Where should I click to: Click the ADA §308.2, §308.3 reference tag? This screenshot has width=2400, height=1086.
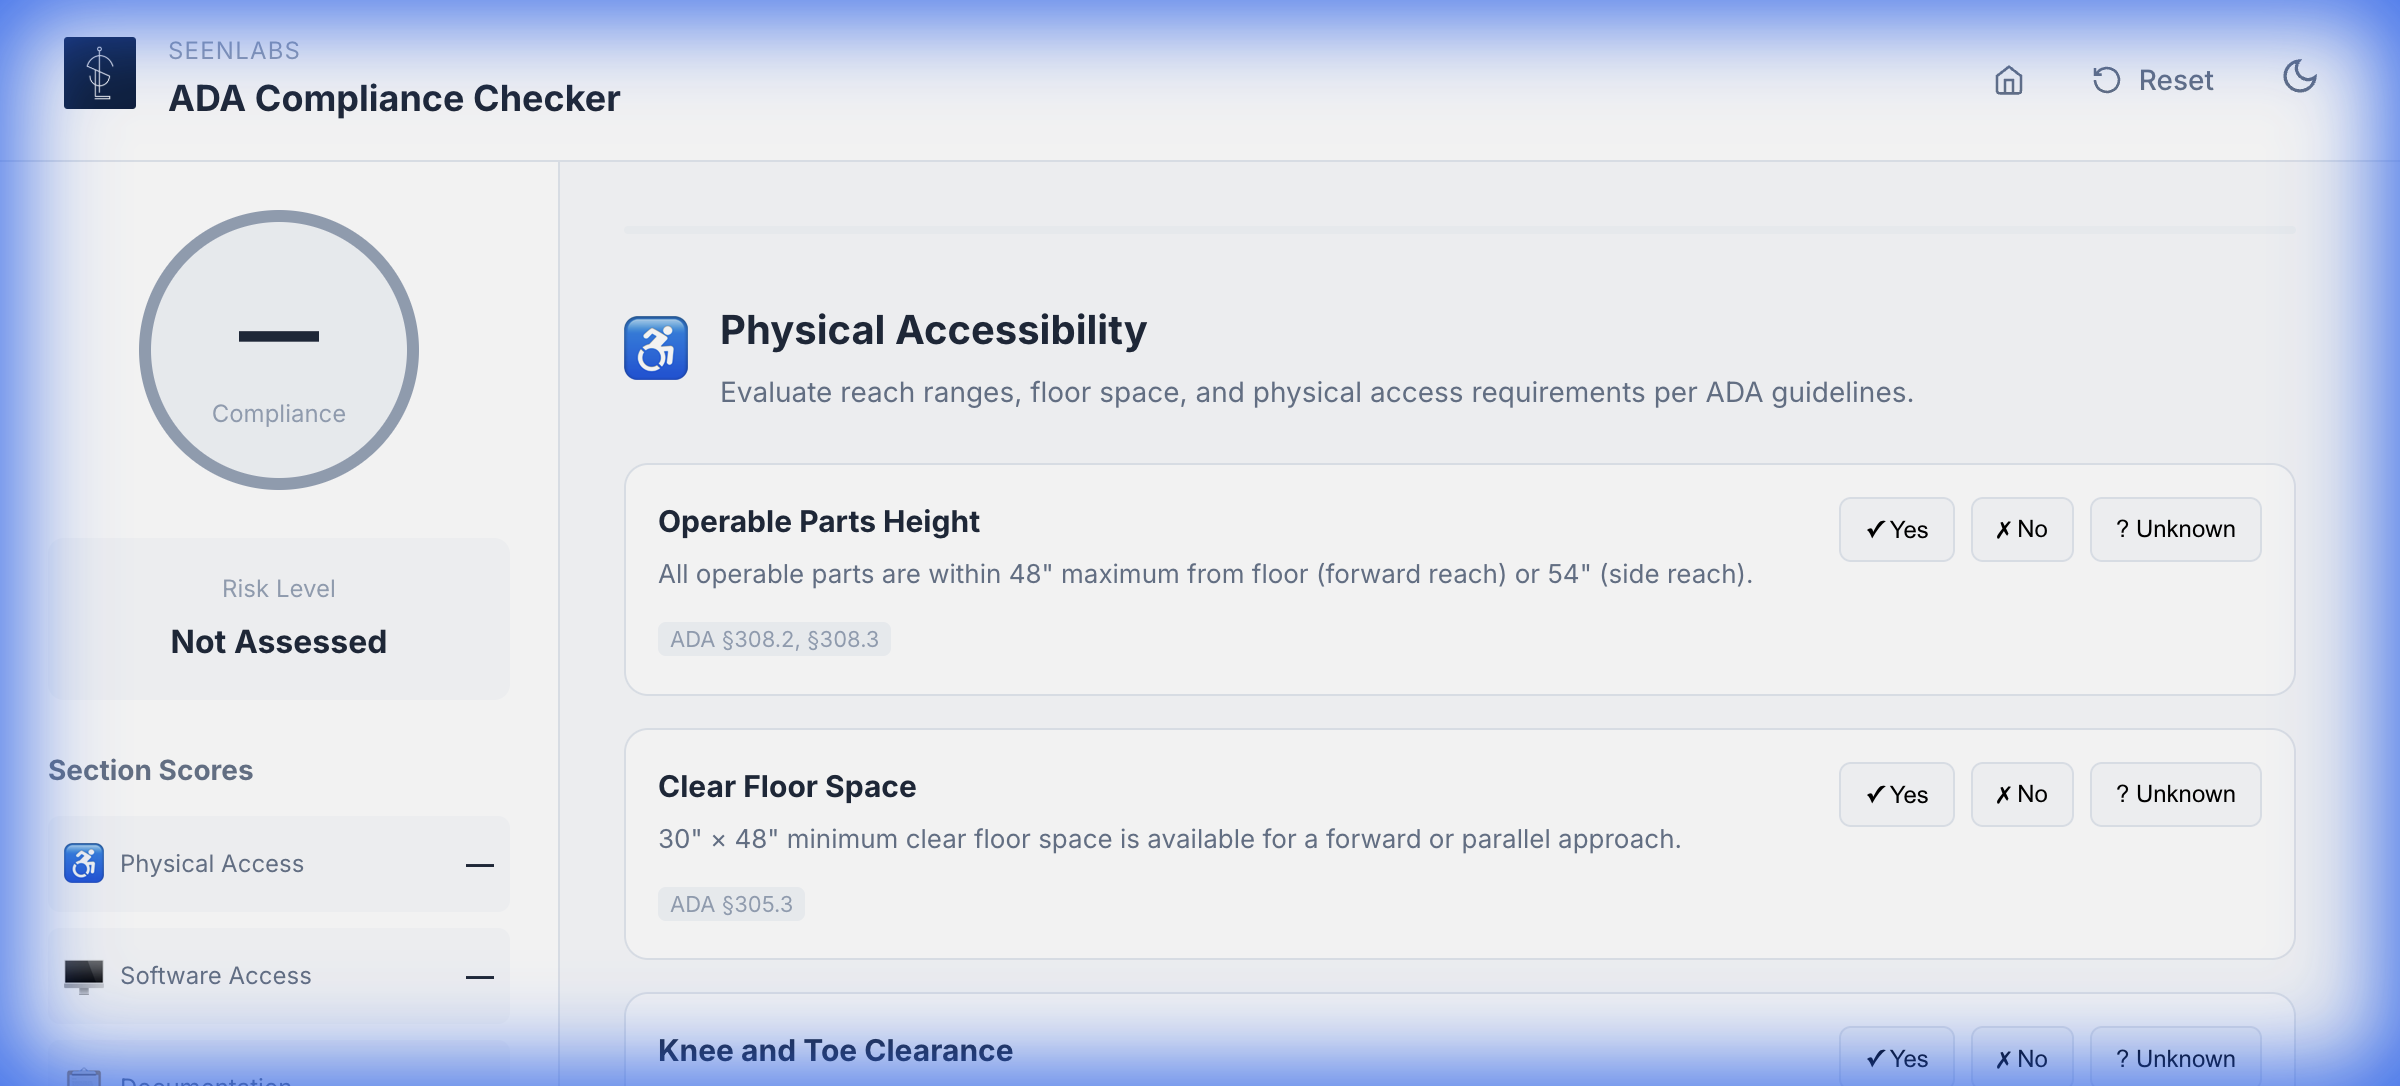coord(774,639)
